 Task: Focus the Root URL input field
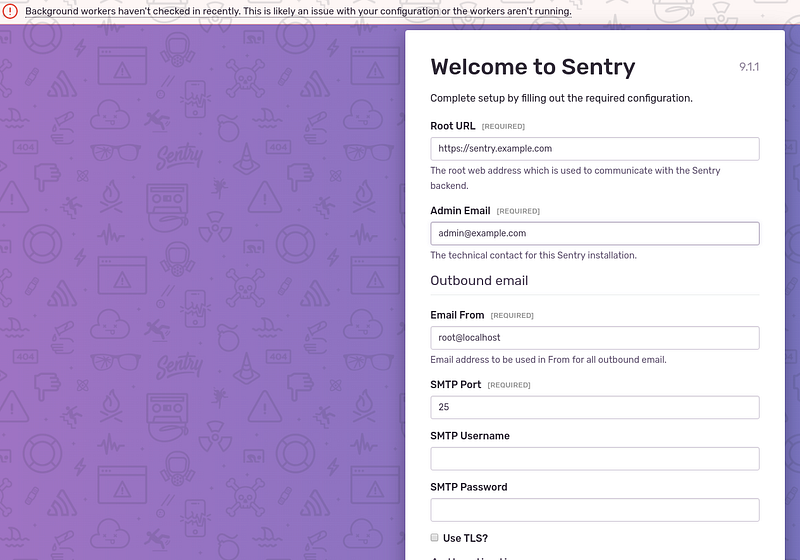pyautogui.click(x=594, y=149)
